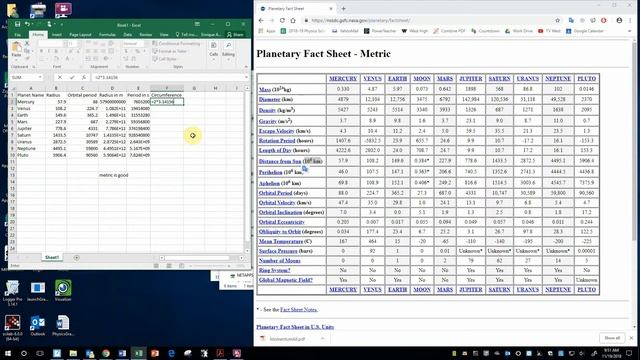Screen dimensions: 640x360
Task: Cancel the formula entry with X button
Action: coord(60,77)
